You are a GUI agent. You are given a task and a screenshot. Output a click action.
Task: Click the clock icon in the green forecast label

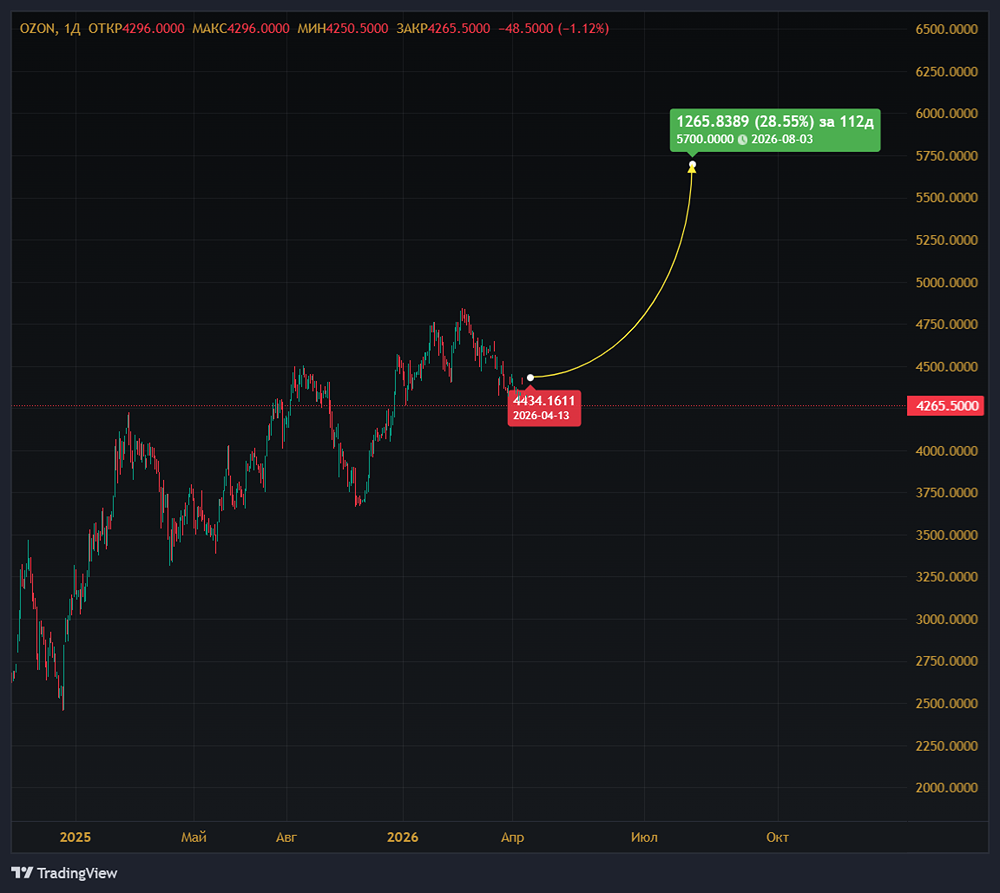pyautogui.click(x=742, y=139)
